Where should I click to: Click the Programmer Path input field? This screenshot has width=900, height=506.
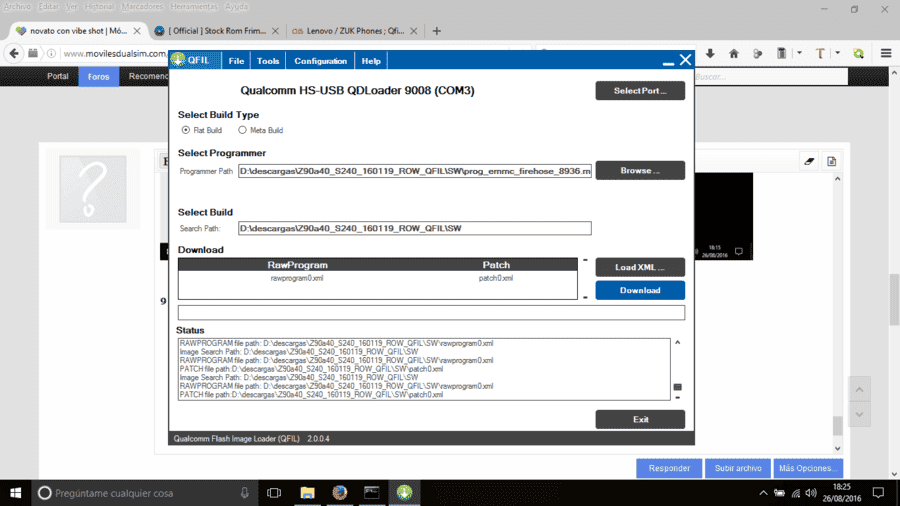414,171
